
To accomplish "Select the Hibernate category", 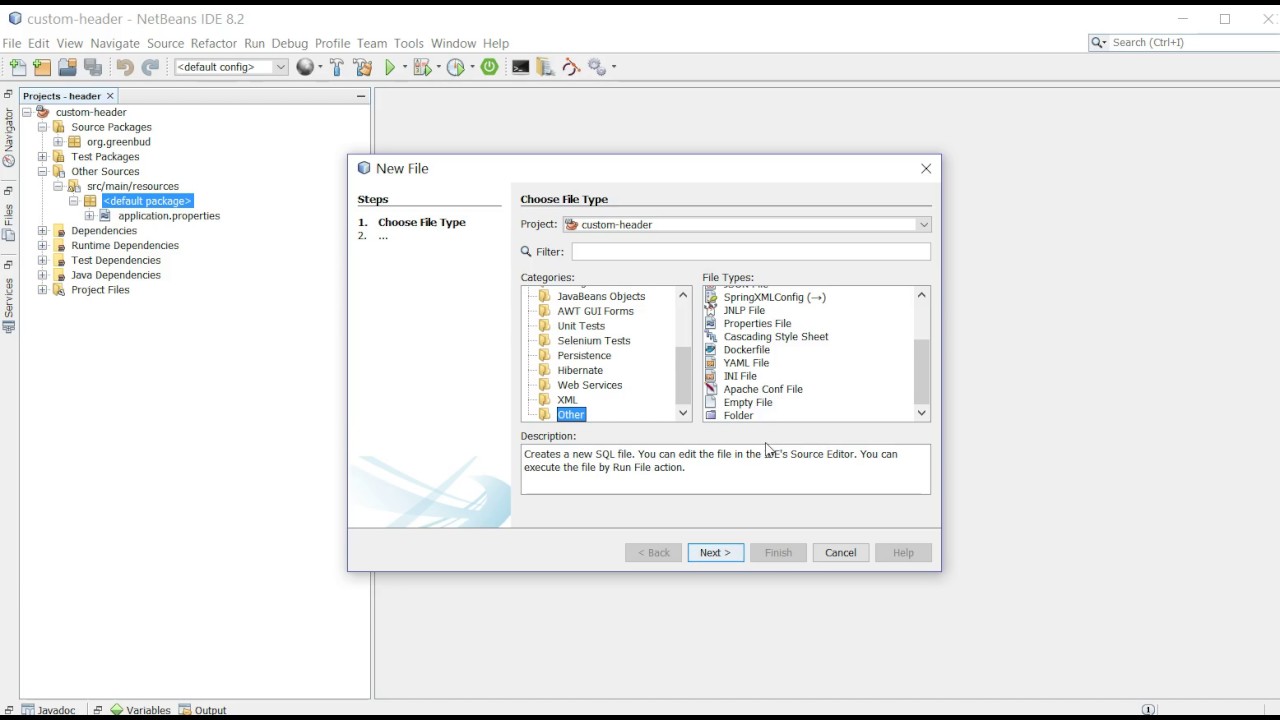I will (x=580, y=370).
